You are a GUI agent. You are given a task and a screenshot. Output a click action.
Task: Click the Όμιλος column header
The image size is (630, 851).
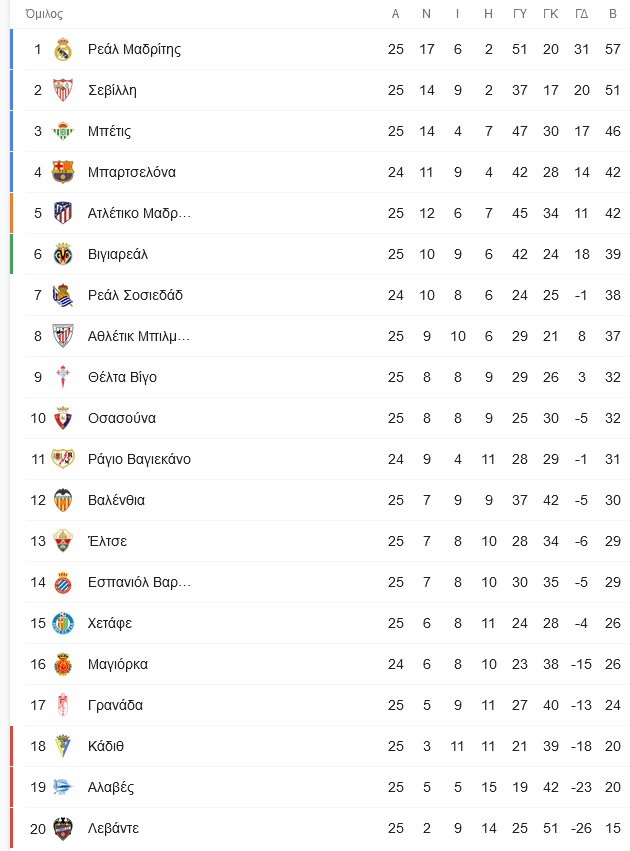tap(44, 14)
